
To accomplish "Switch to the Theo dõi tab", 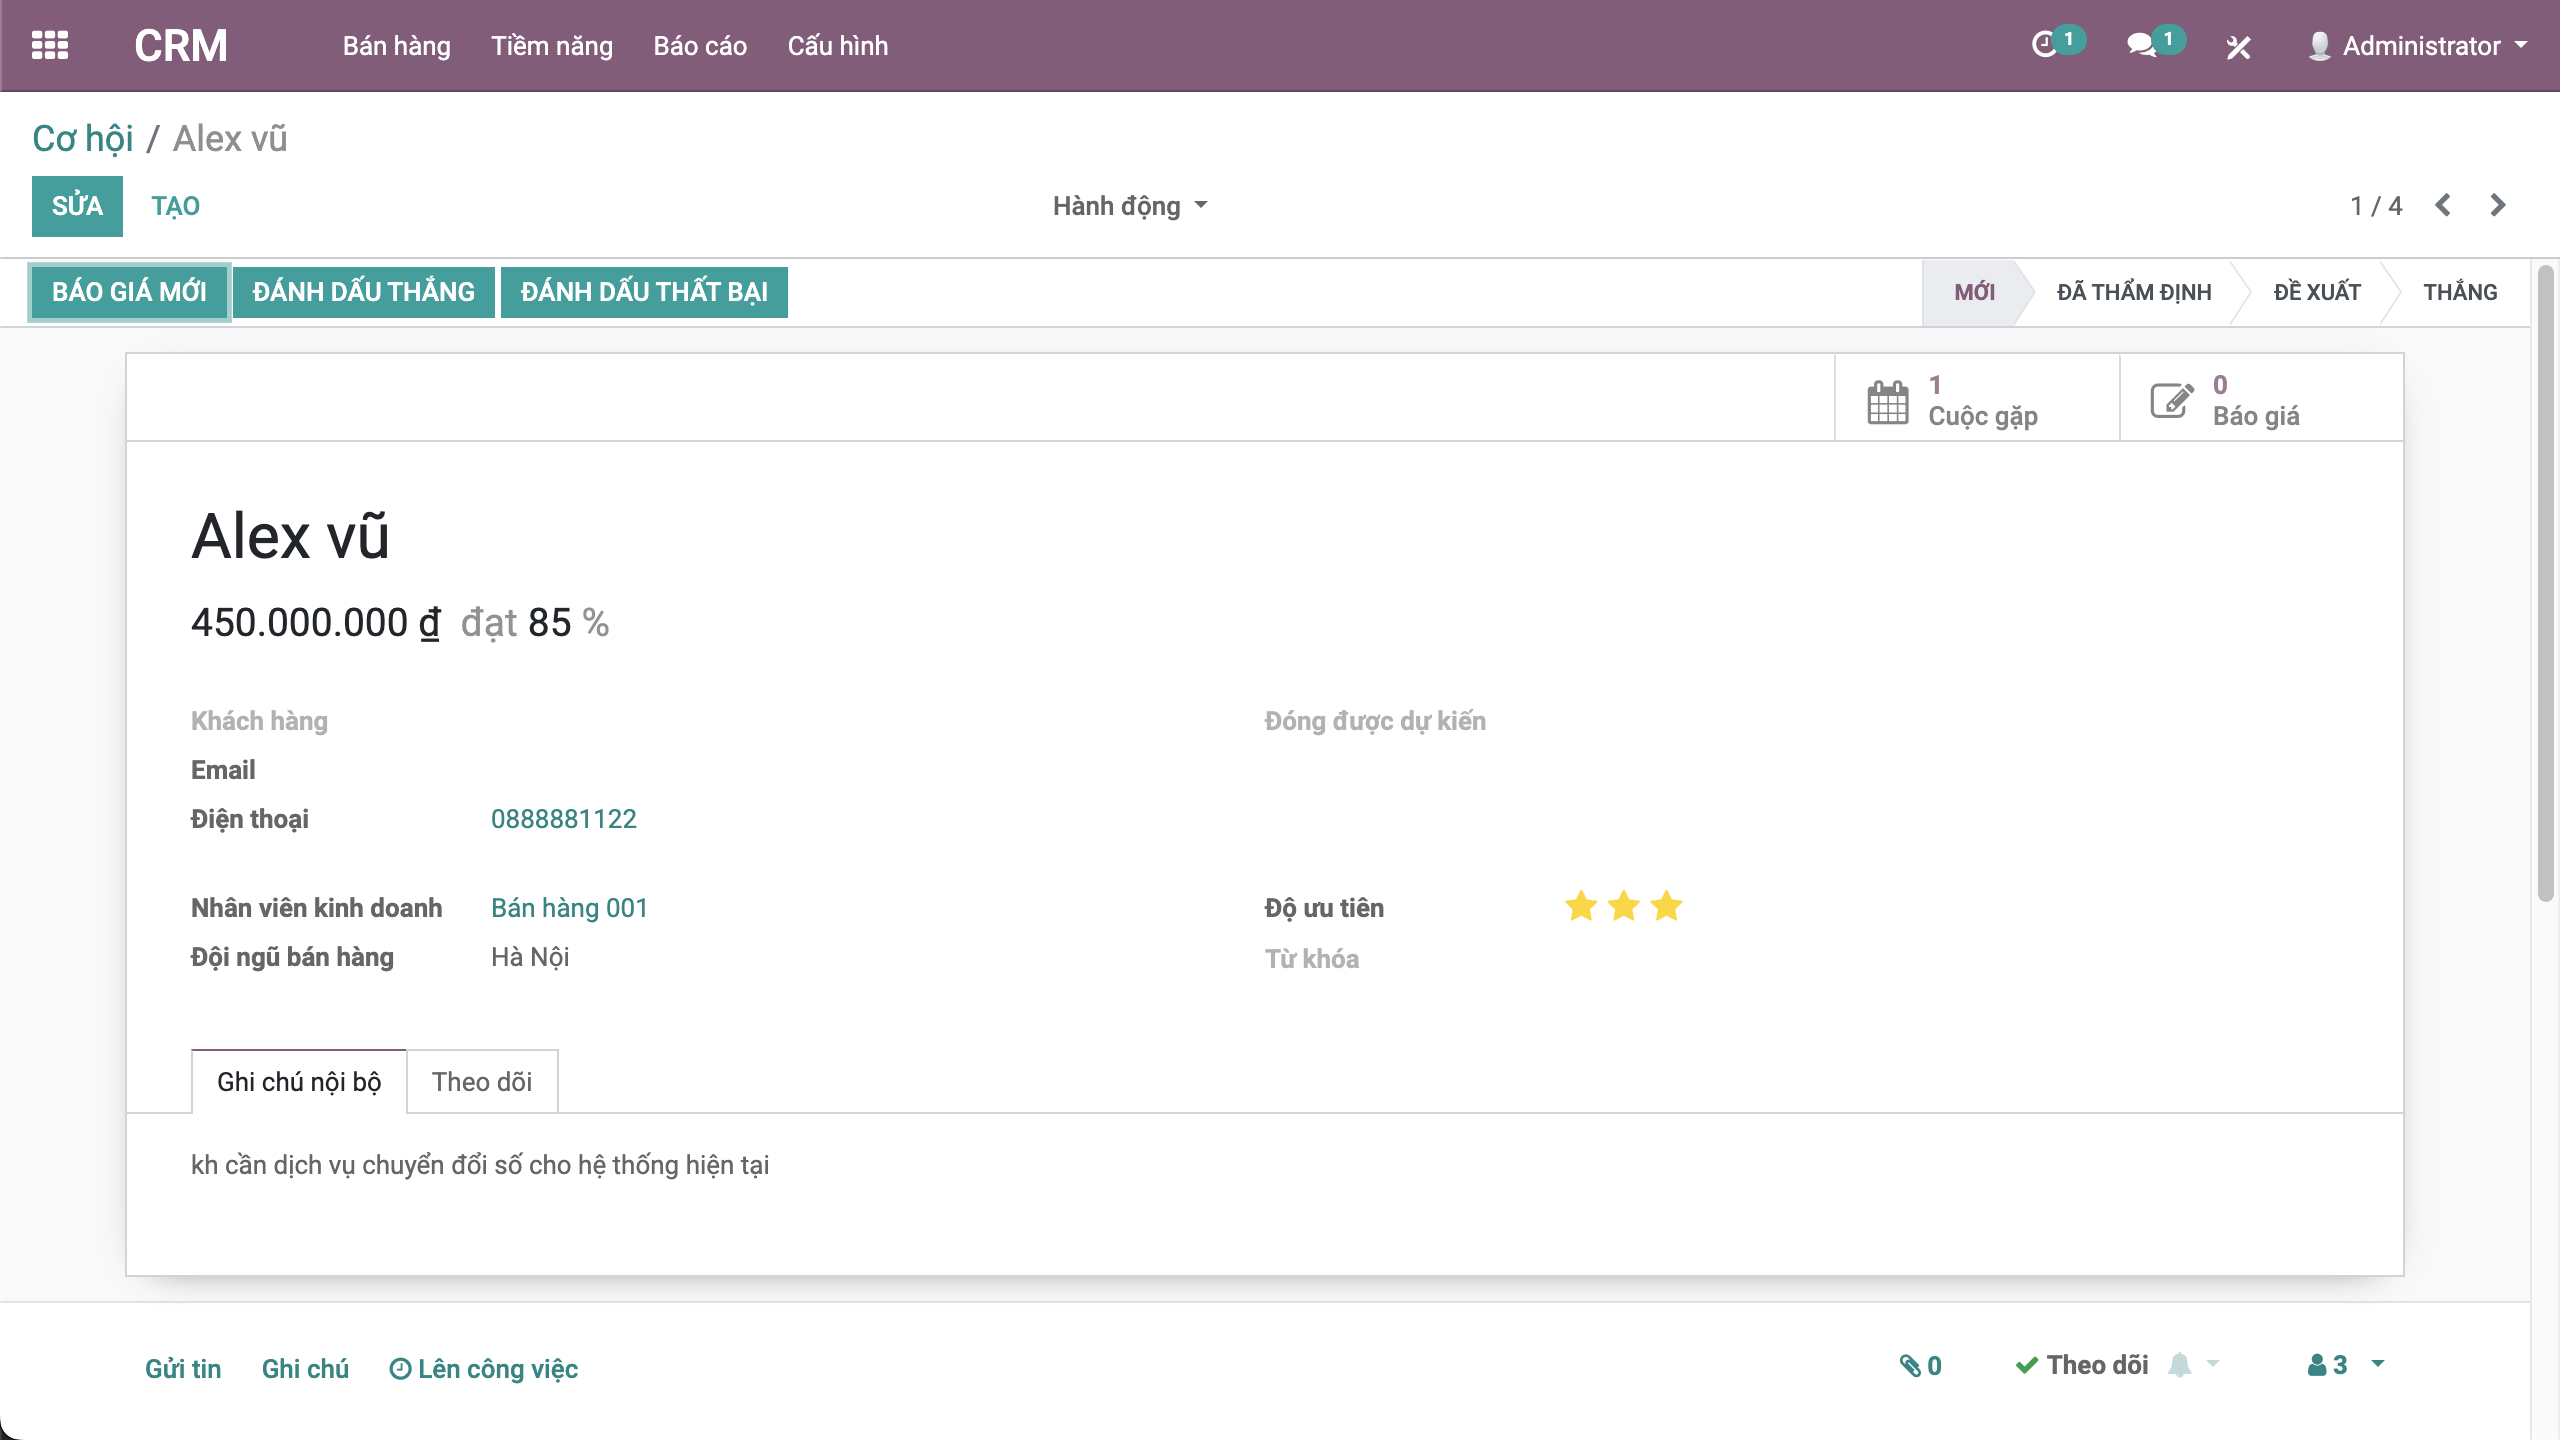I will [482, 1082].
